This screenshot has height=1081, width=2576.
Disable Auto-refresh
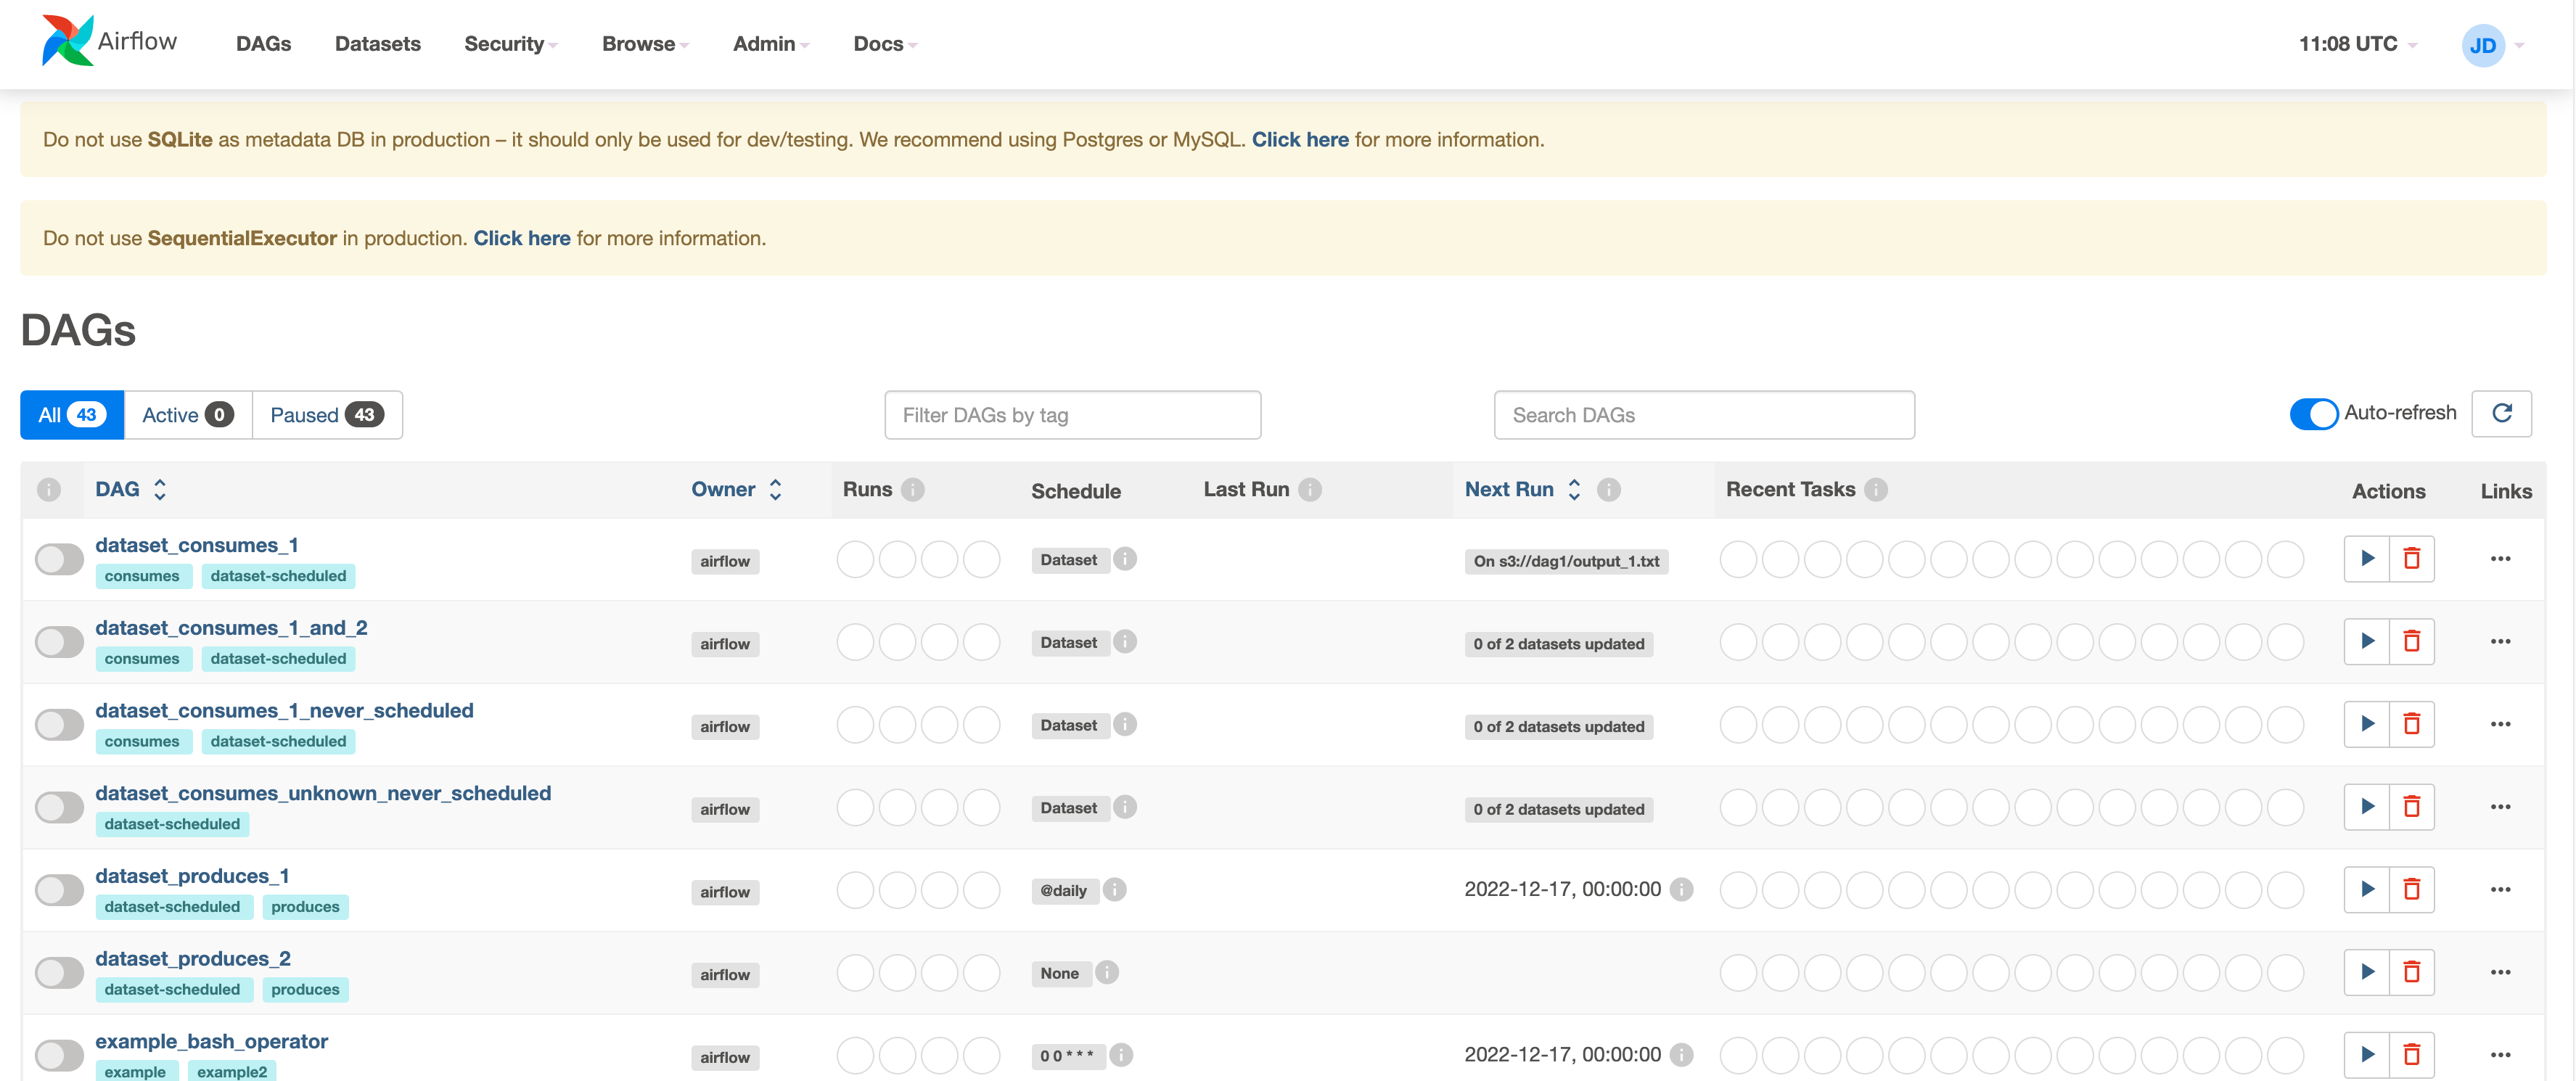click(2313, 413)
